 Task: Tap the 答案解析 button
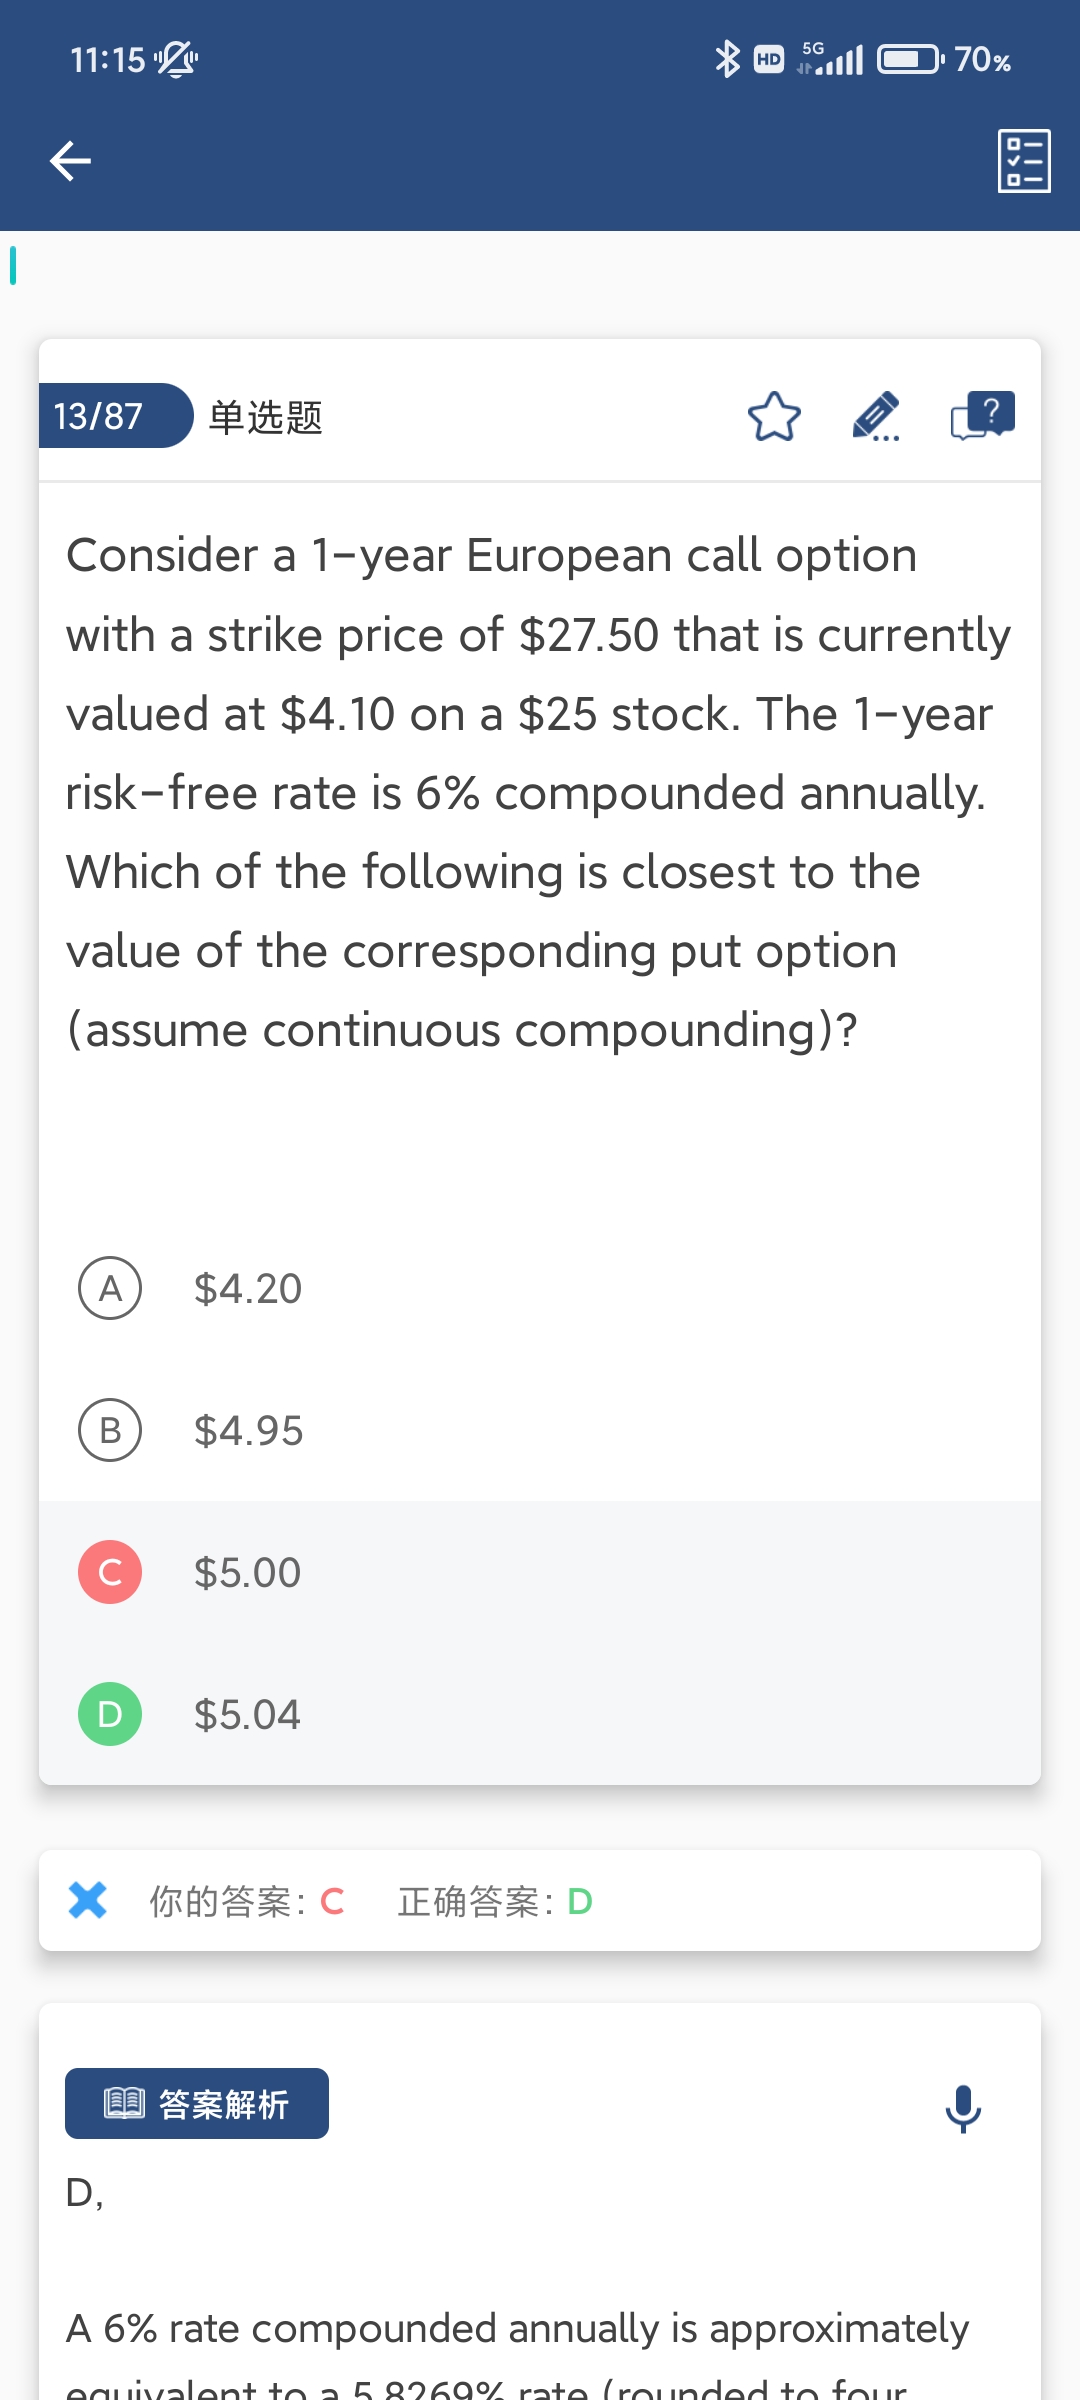point(197,2104)
